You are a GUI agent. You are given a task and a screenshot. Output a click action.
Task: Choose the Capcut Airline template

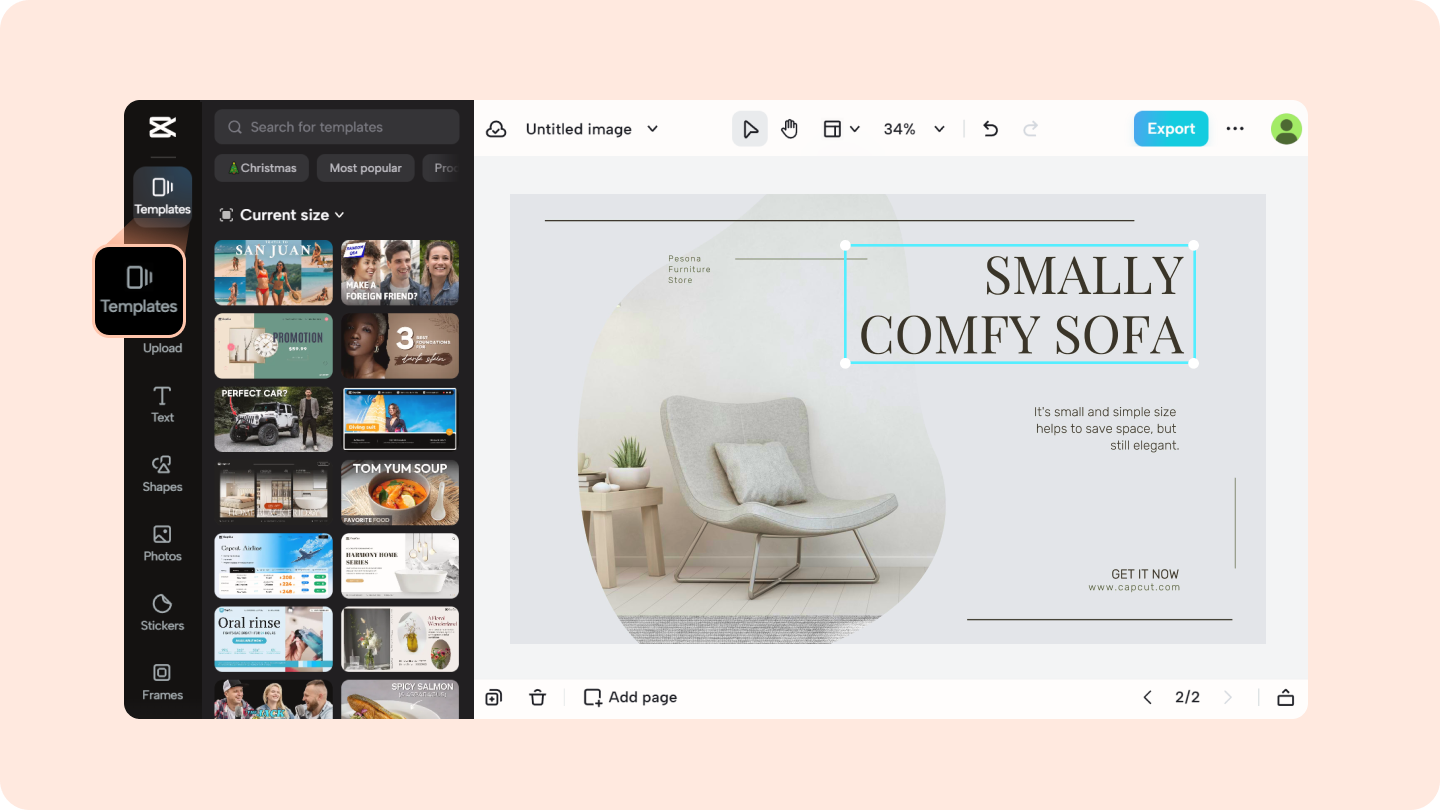274,566
